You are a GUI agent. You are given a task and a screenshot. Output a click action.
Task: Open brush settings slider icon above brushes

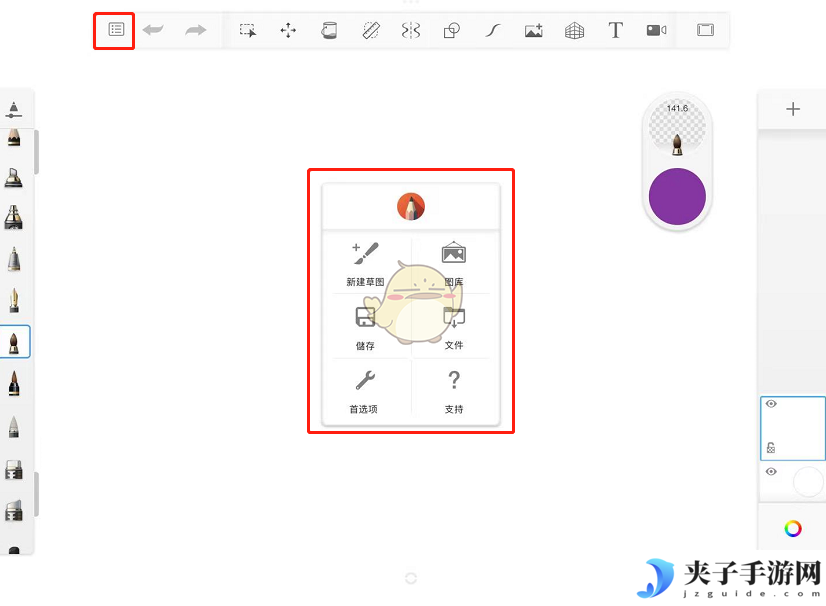pos(14,110)
